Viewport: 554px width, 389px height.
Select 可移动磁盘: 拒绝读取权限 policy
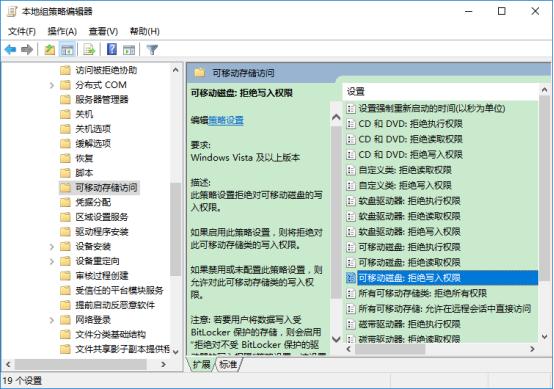409,263
